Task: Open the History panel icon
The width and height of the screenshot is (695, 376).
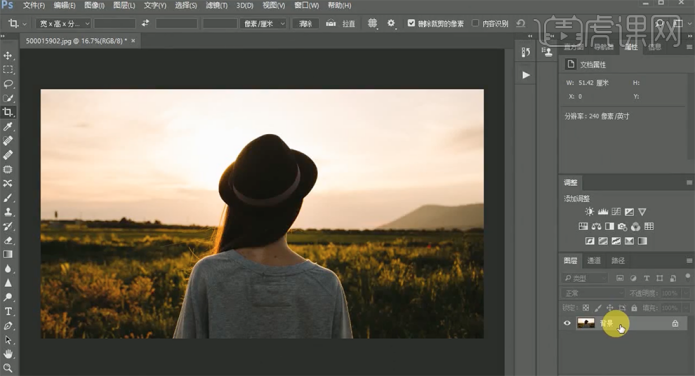Action: (526, 52)
